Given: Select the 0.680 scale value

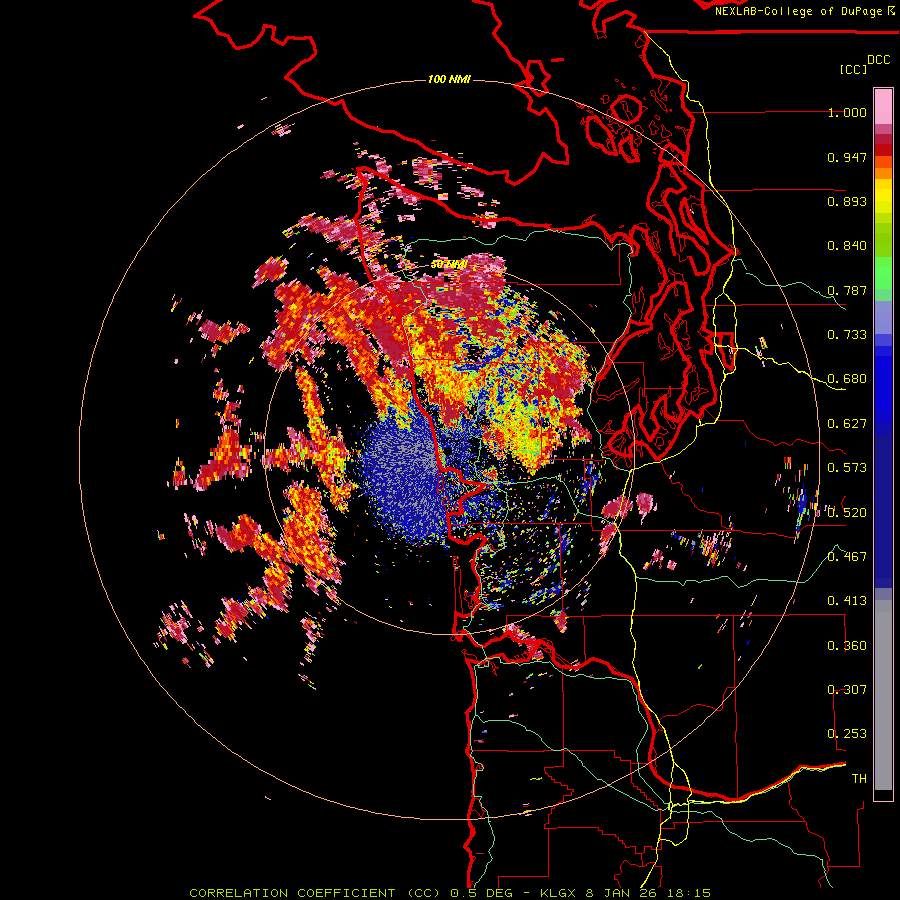Looking at the screenshot, I should click(x=847, y=379).
